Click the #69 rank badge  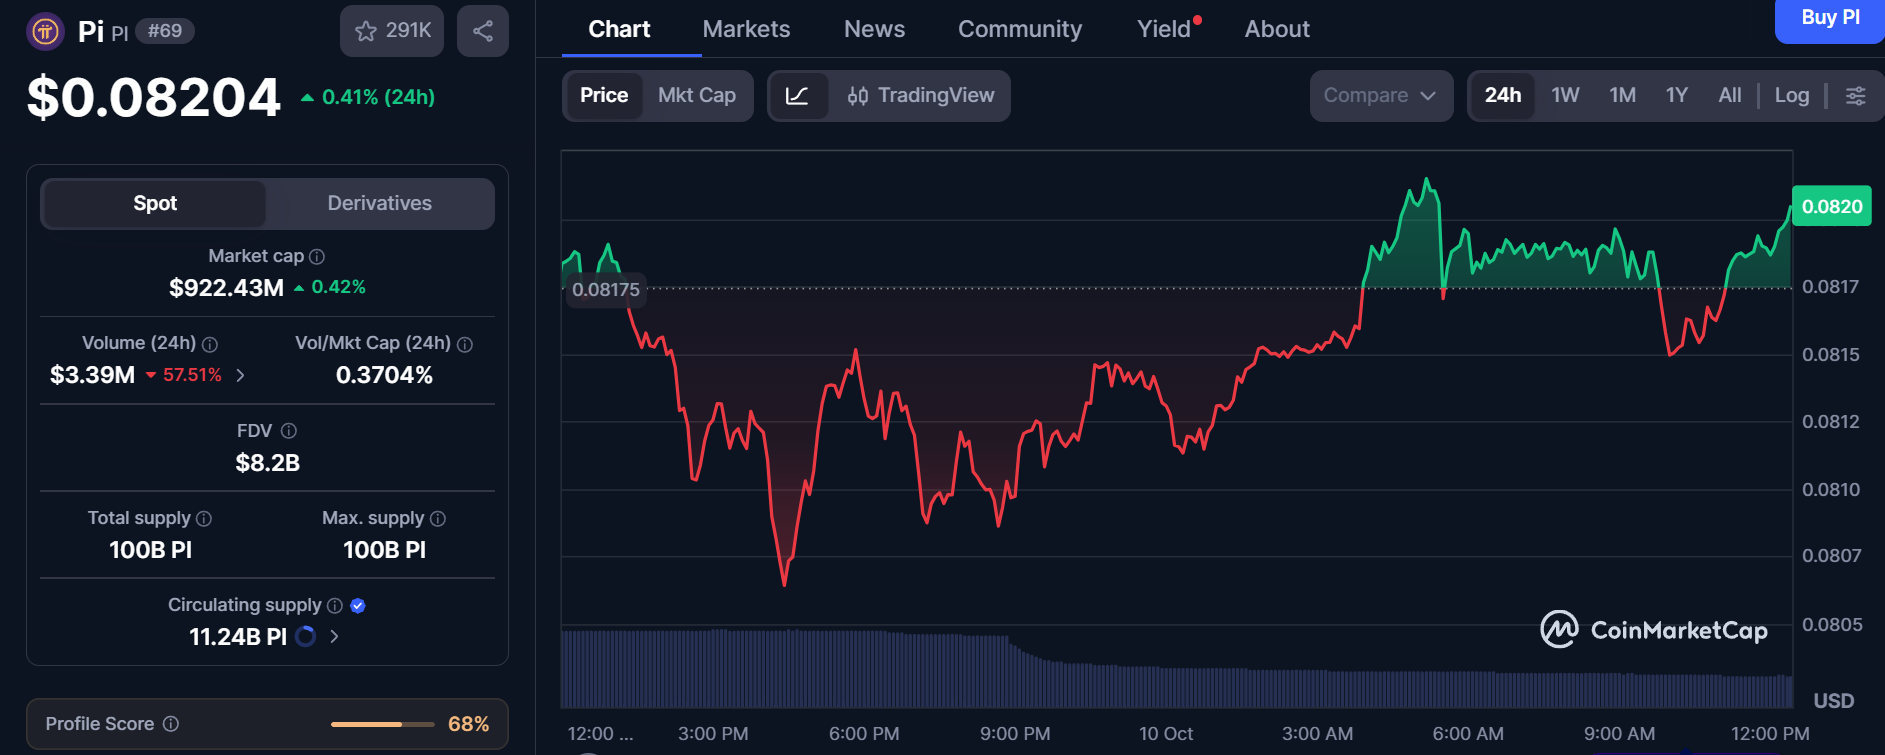click(165, 31)
